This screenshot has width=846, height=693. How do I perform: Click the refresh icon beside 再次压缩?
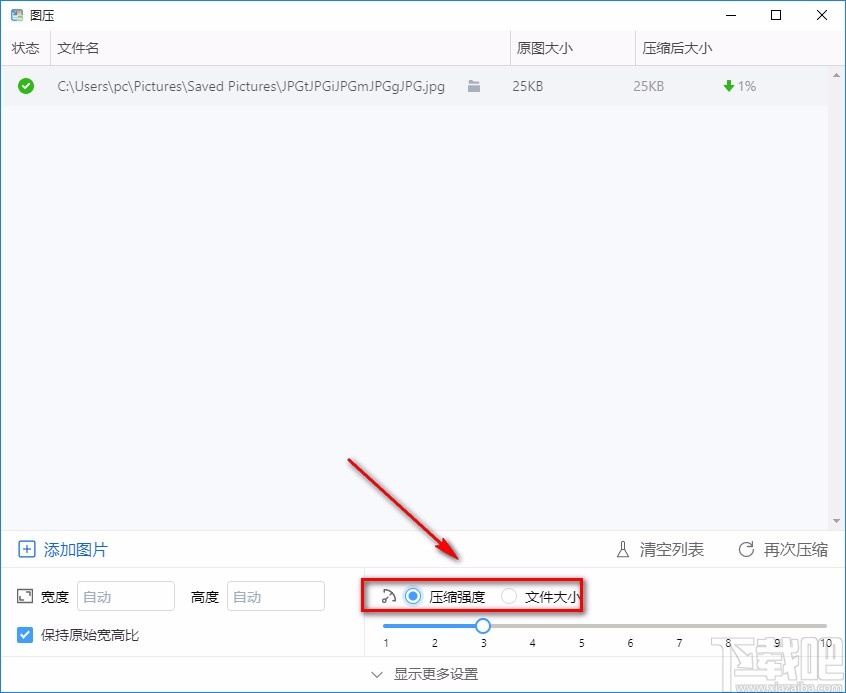(745, 548)
